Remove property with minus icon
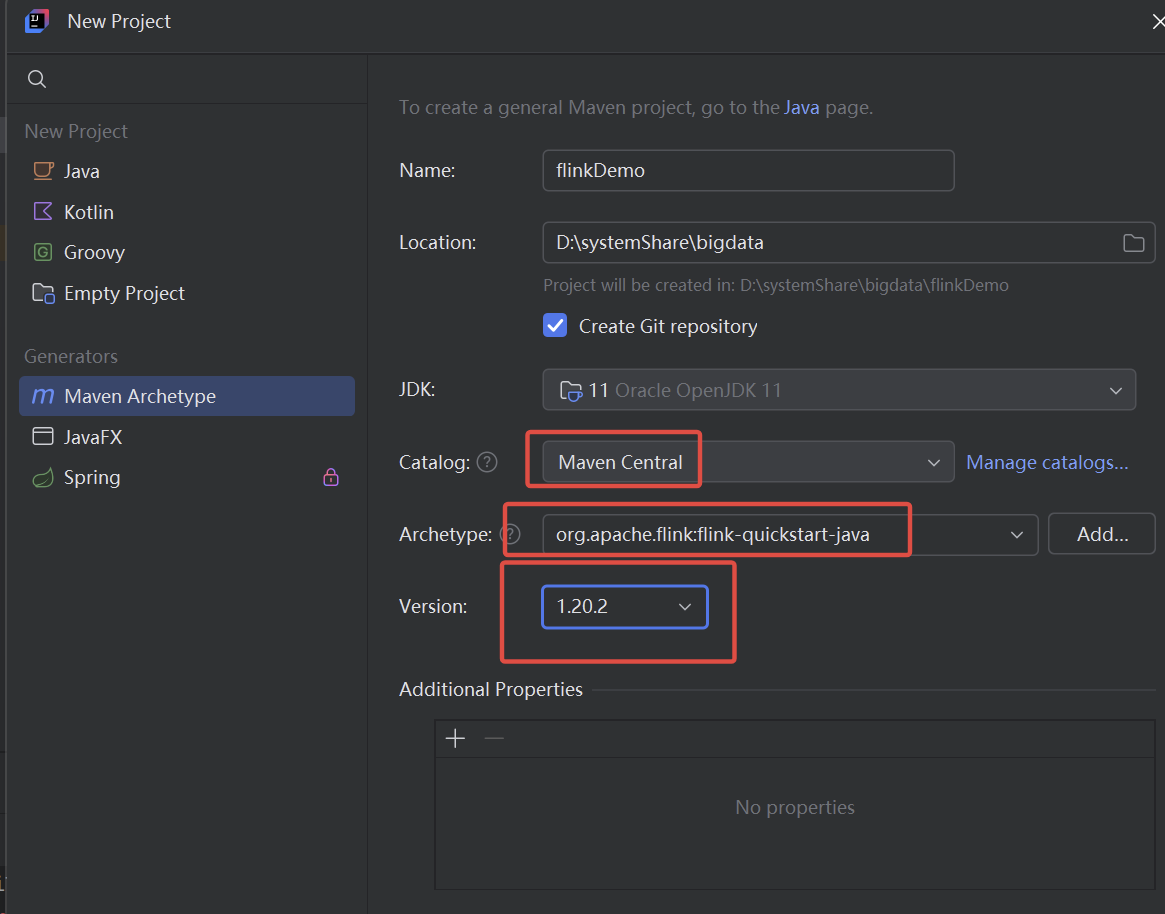 [x=494, y=738]
